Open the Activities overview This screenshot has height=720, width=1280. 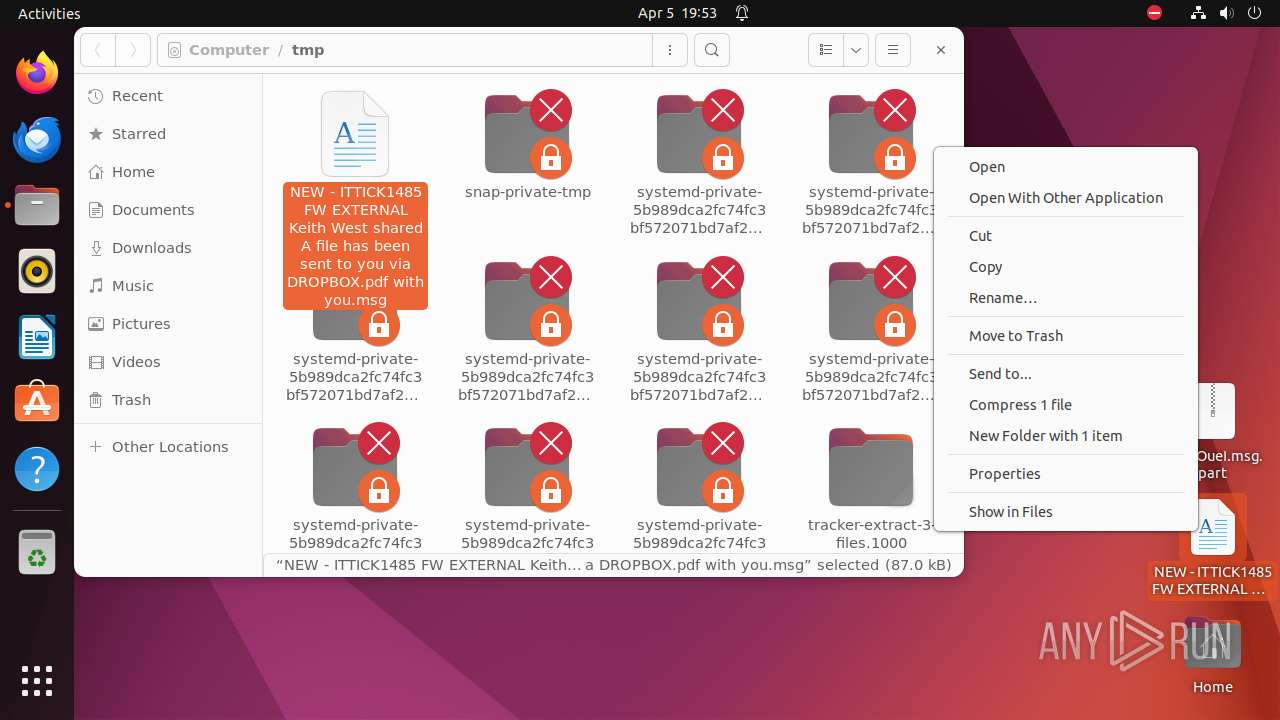coord(49,13)
